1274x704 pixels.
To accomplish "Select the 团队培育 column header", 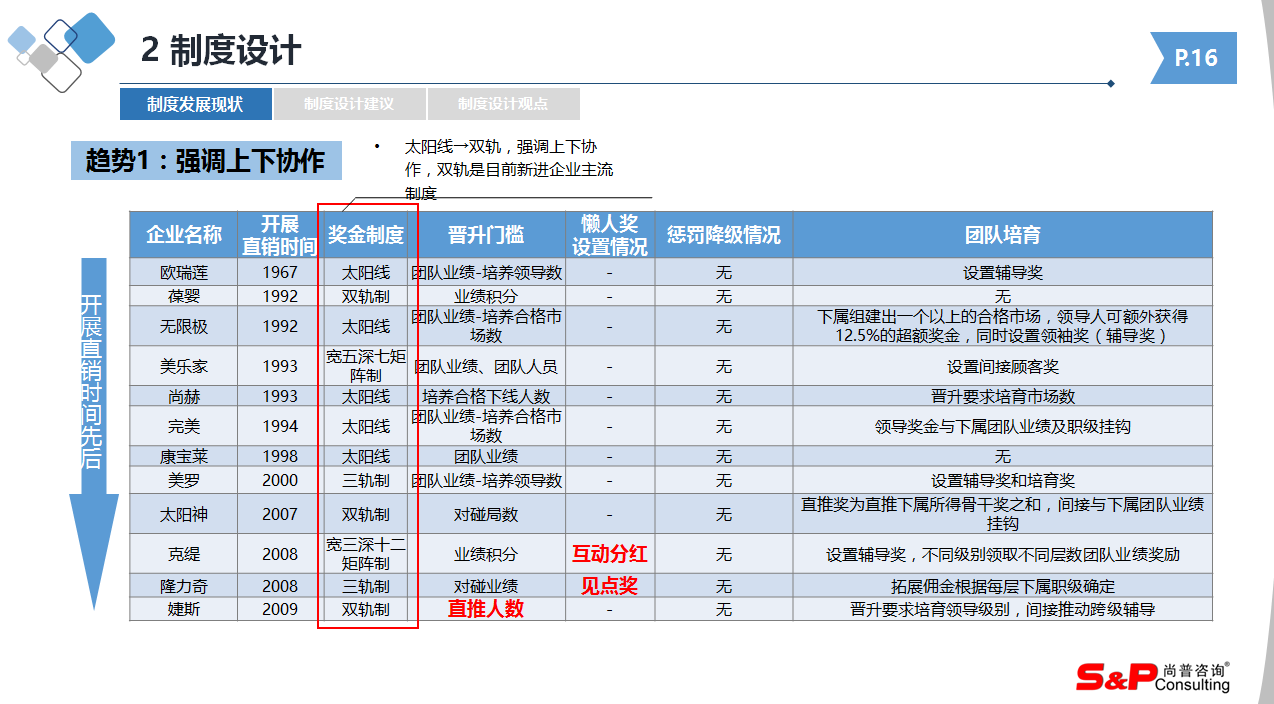I will (1003, 235).
